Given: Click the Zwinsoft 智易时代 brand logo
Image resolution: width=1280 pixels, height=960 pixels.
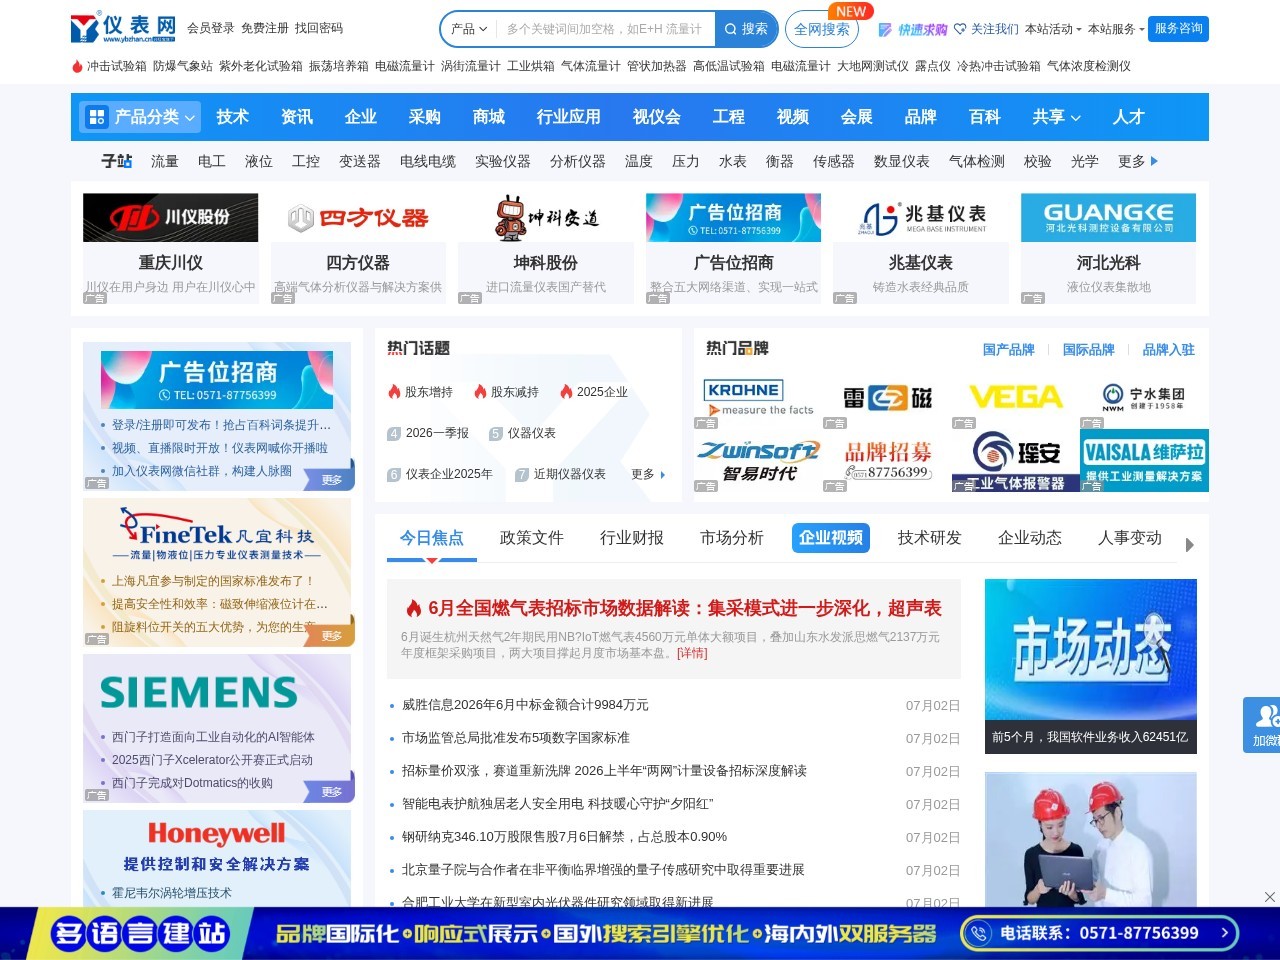Looking at the screenshot, I should pos(758,461).
